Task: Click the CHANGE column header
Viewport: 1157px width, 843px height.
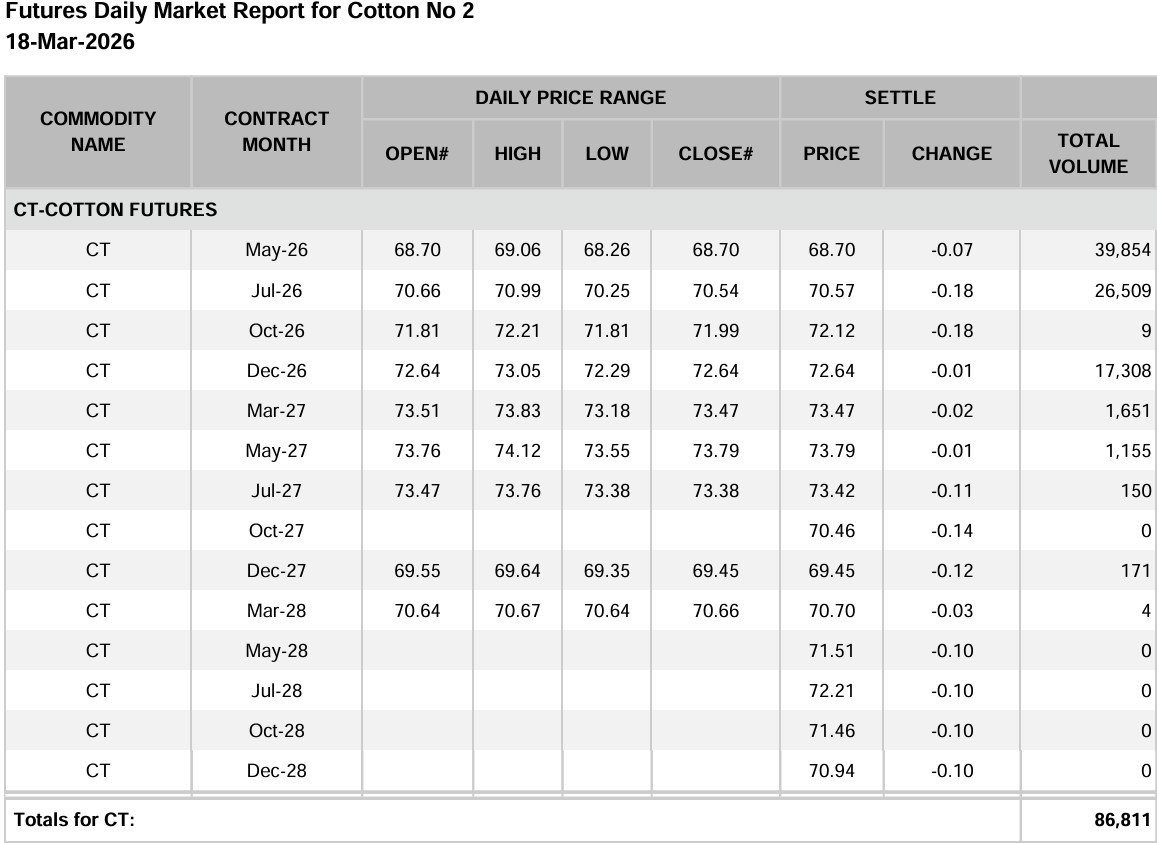Action: click(x=951, y=154)
